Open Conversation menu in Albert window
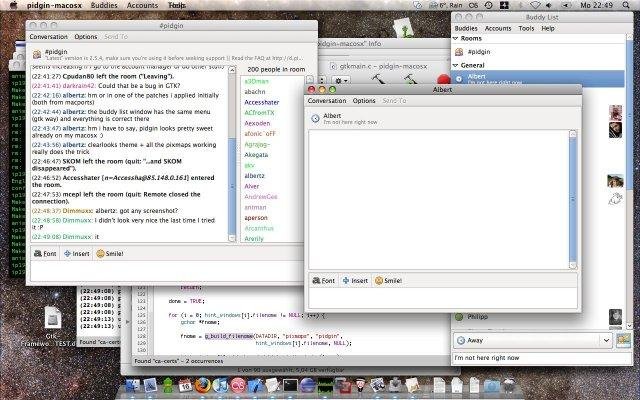 point(327,100)
